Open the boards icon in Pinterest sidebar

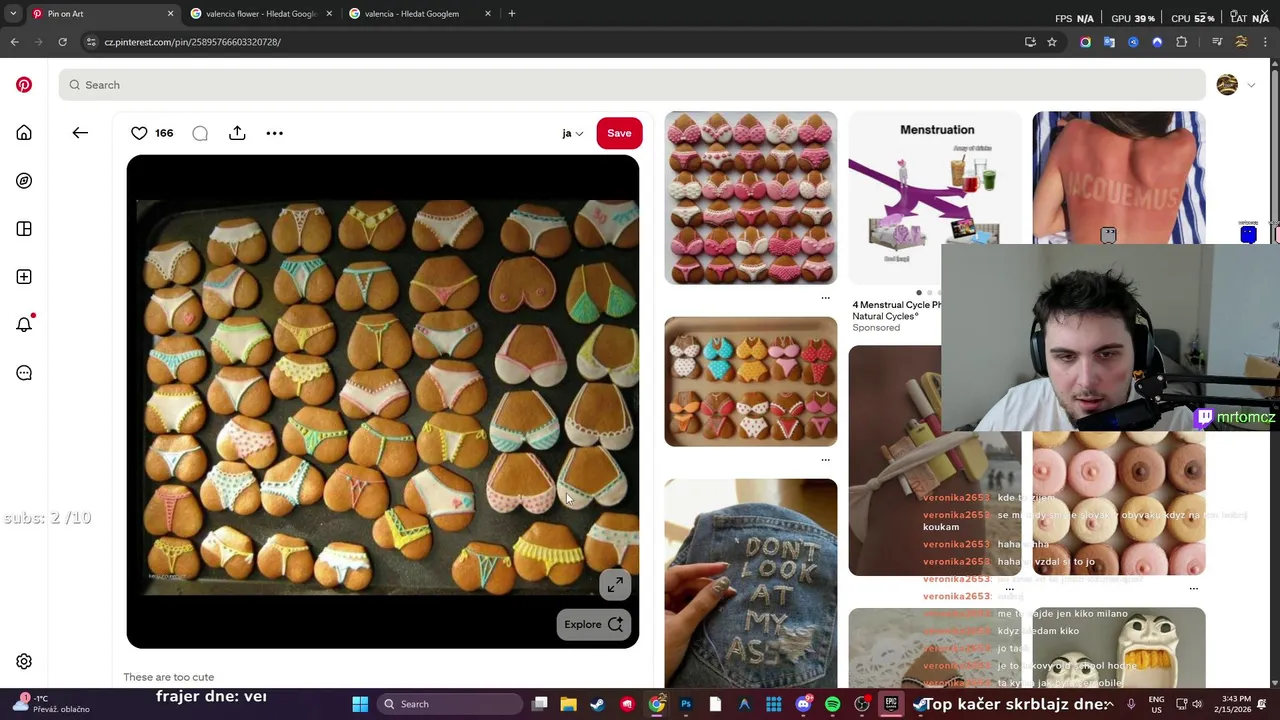coord(24,229)
